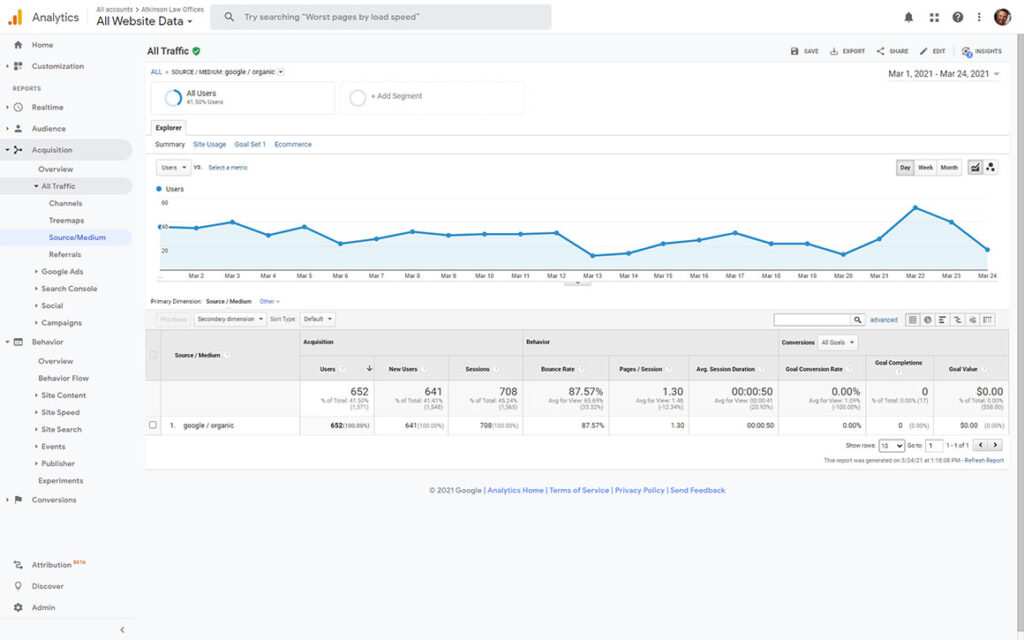Go to the next page arrow

[x=995, y=445]
